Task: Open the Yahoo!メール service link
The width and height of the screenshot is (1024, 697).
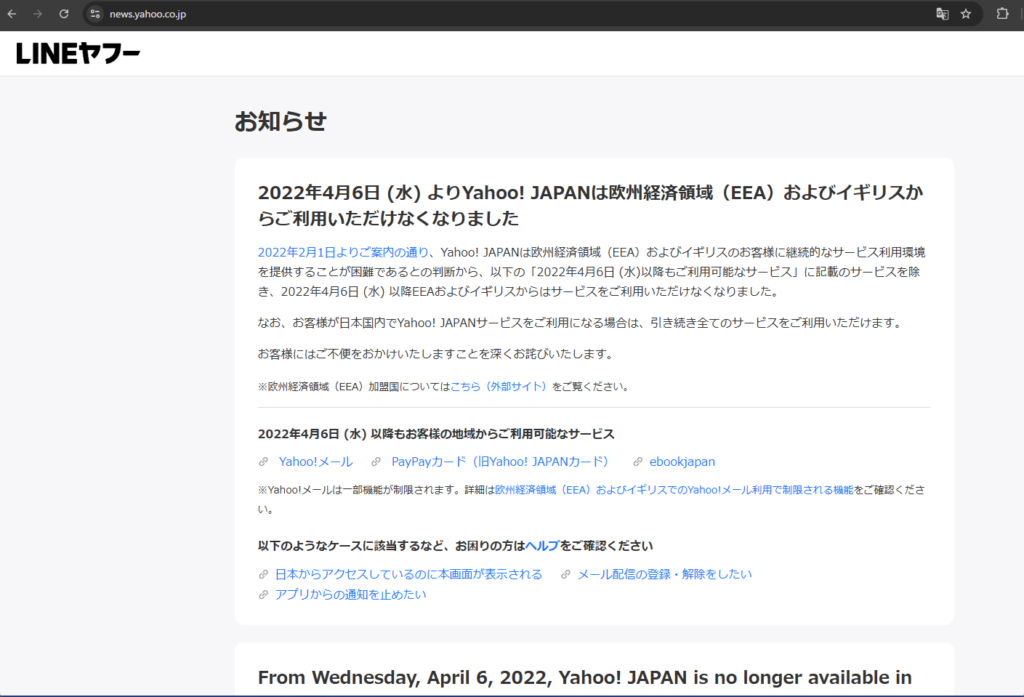Action: click(315, 462)
